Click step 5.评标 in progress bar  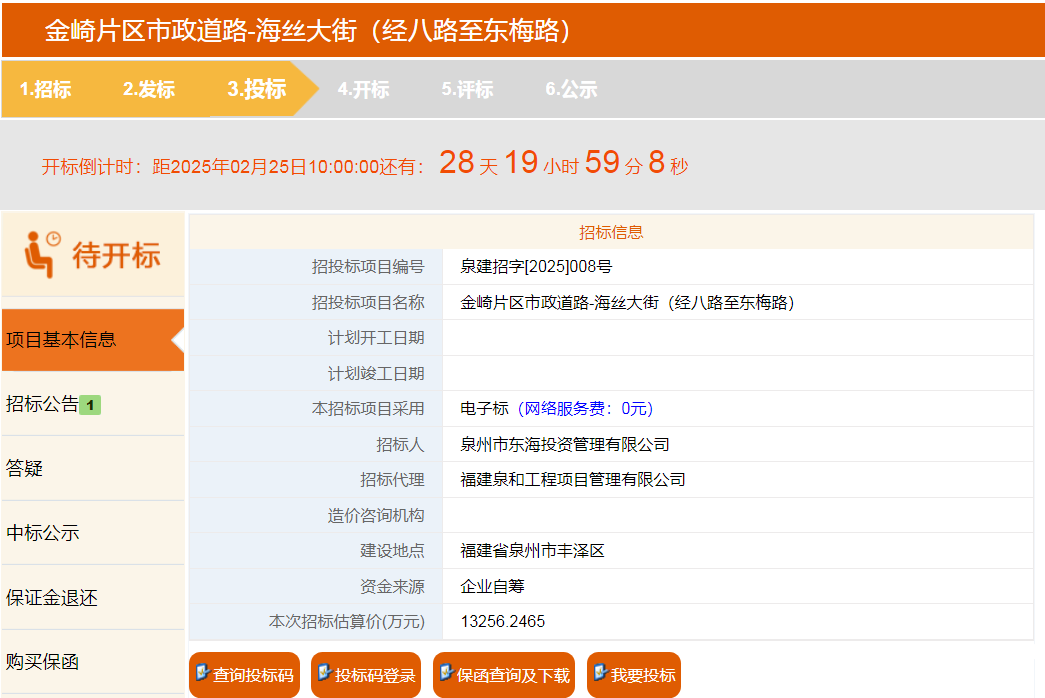[467, 89]
